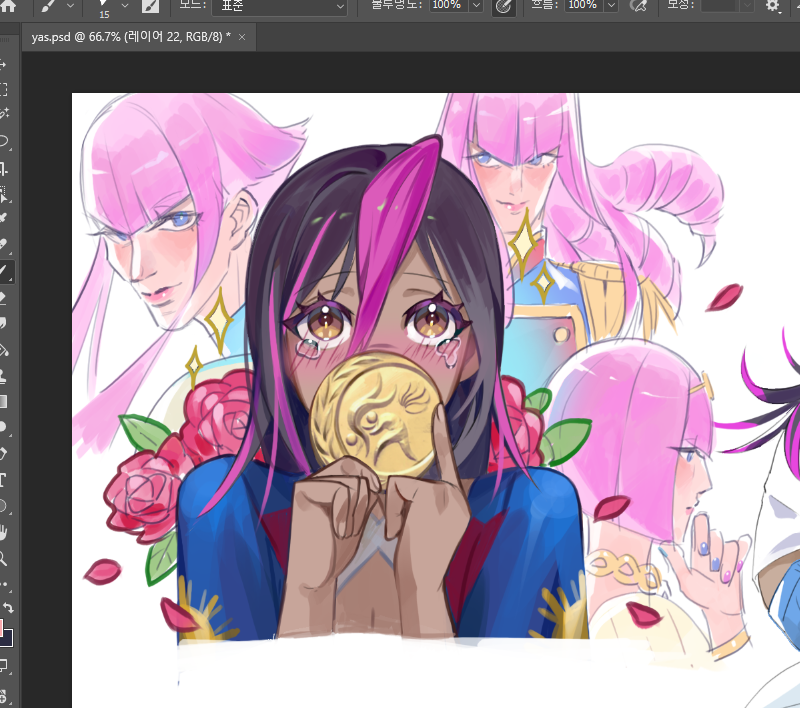Screen dimensions: 800x708
Task: Select the Dodge tool
Action: point(4,427)
